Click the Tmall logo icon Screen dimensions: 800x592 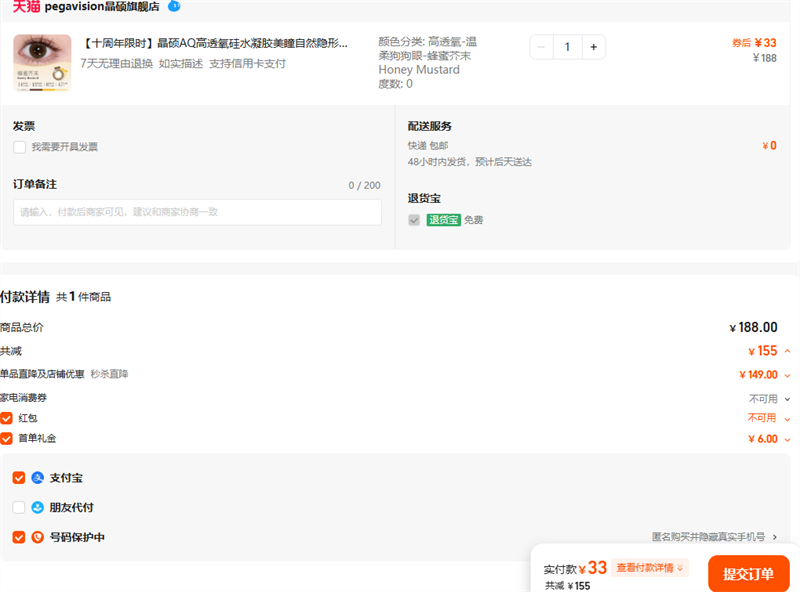[x=26, y=6]
